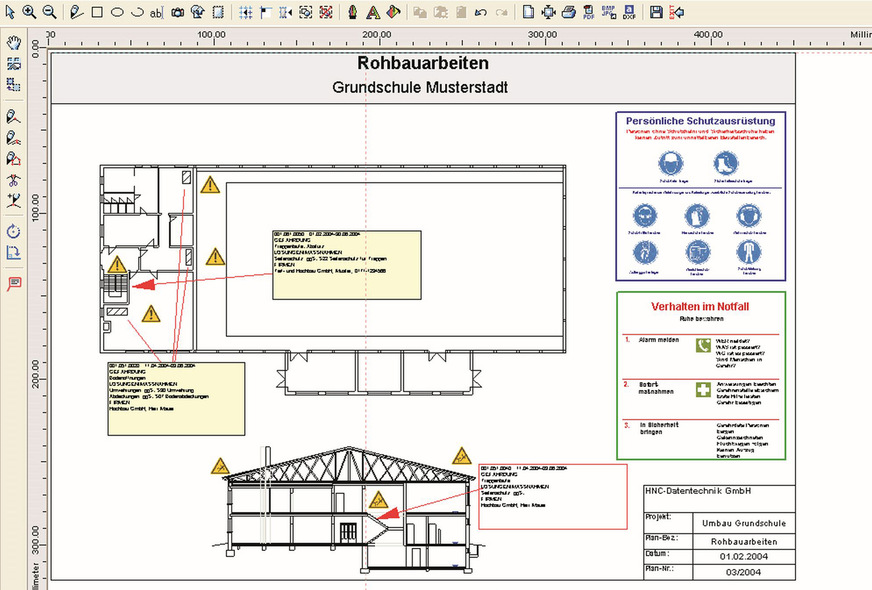Select the Ellipse drawing tool
Viewport: 872px width, 590px height.
click(x=115, y=11)
